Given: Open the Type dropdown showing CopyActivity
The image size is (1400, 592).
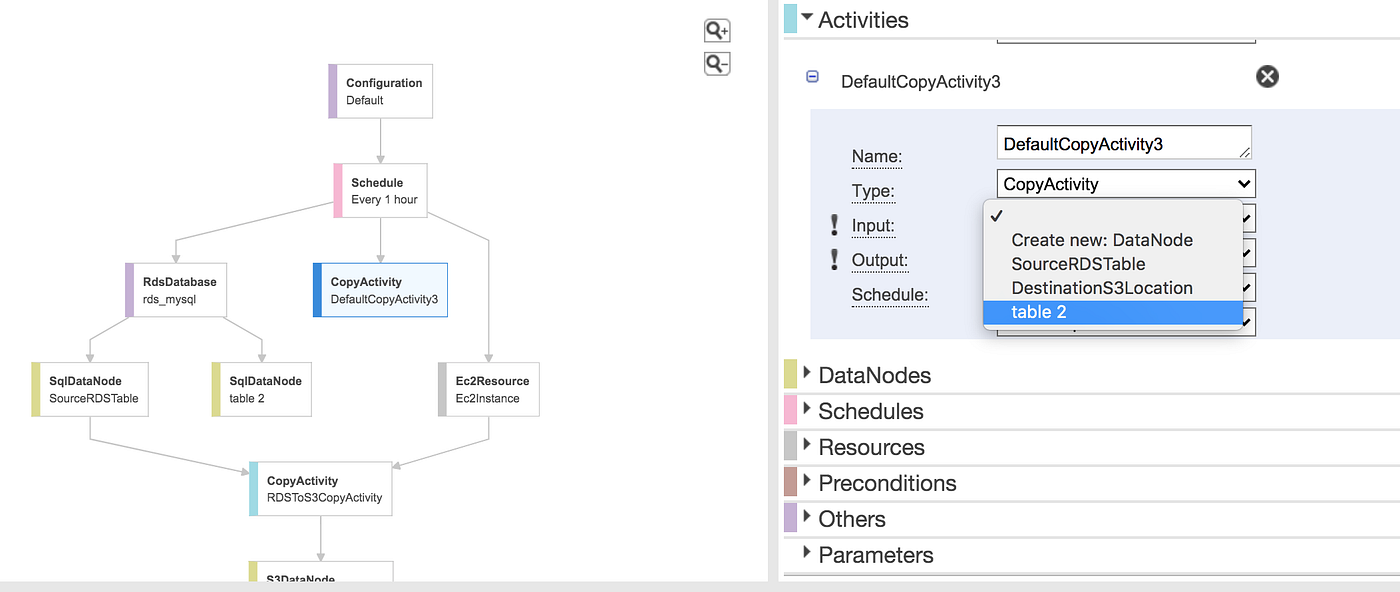Looking at the screenshot, I should coord(1125,183).
